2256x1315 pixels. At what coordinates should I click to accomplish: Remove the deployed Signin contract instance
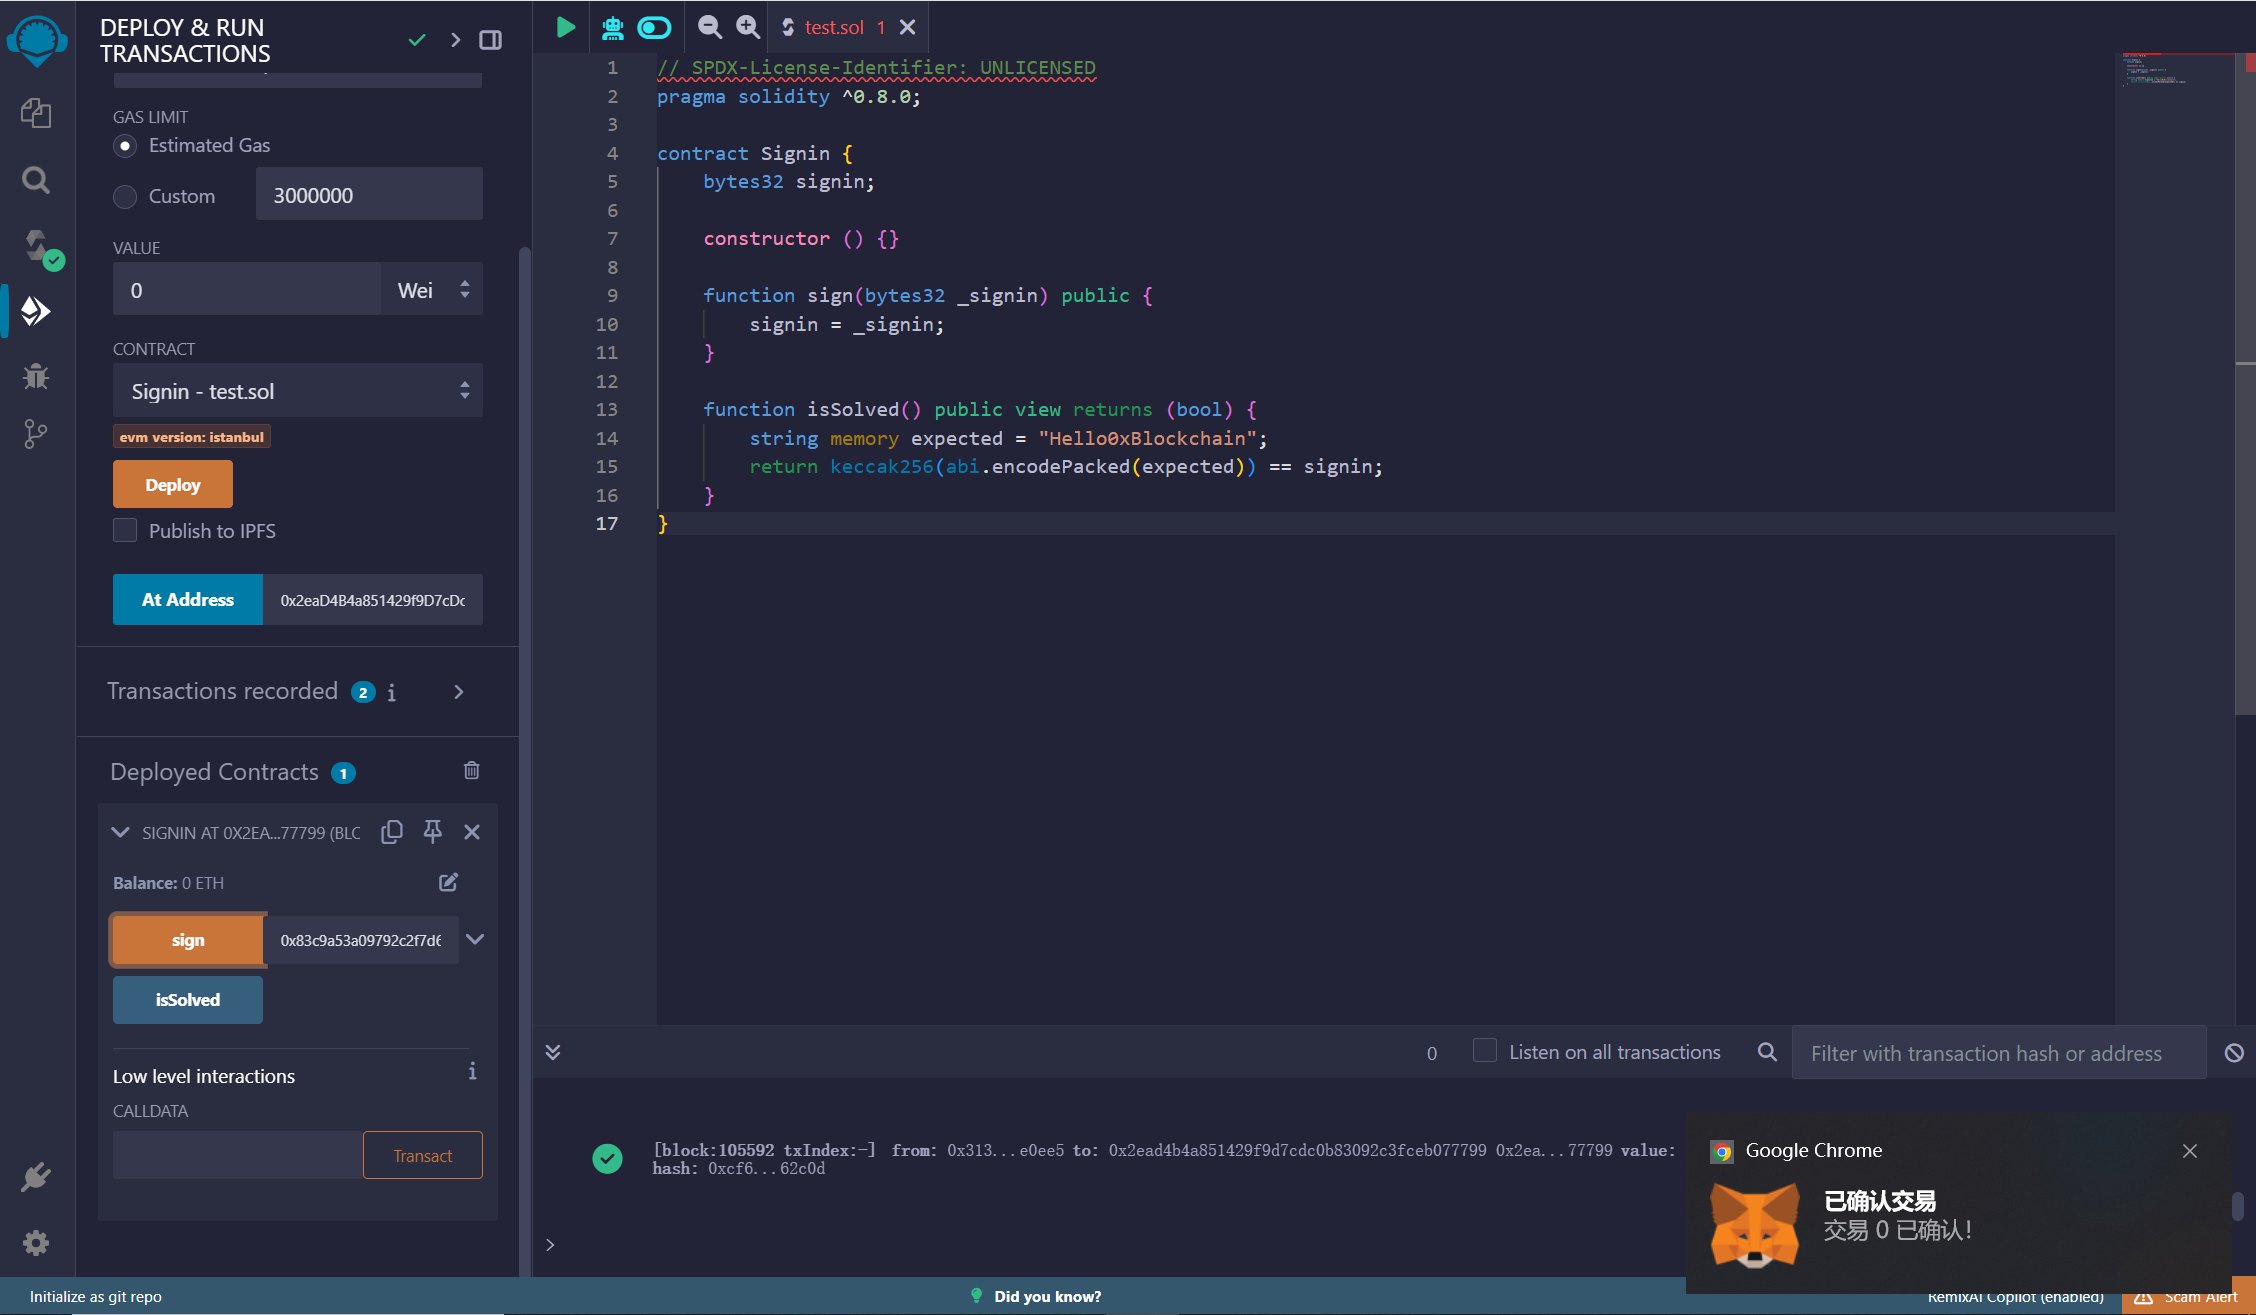[x=472, y=832]
